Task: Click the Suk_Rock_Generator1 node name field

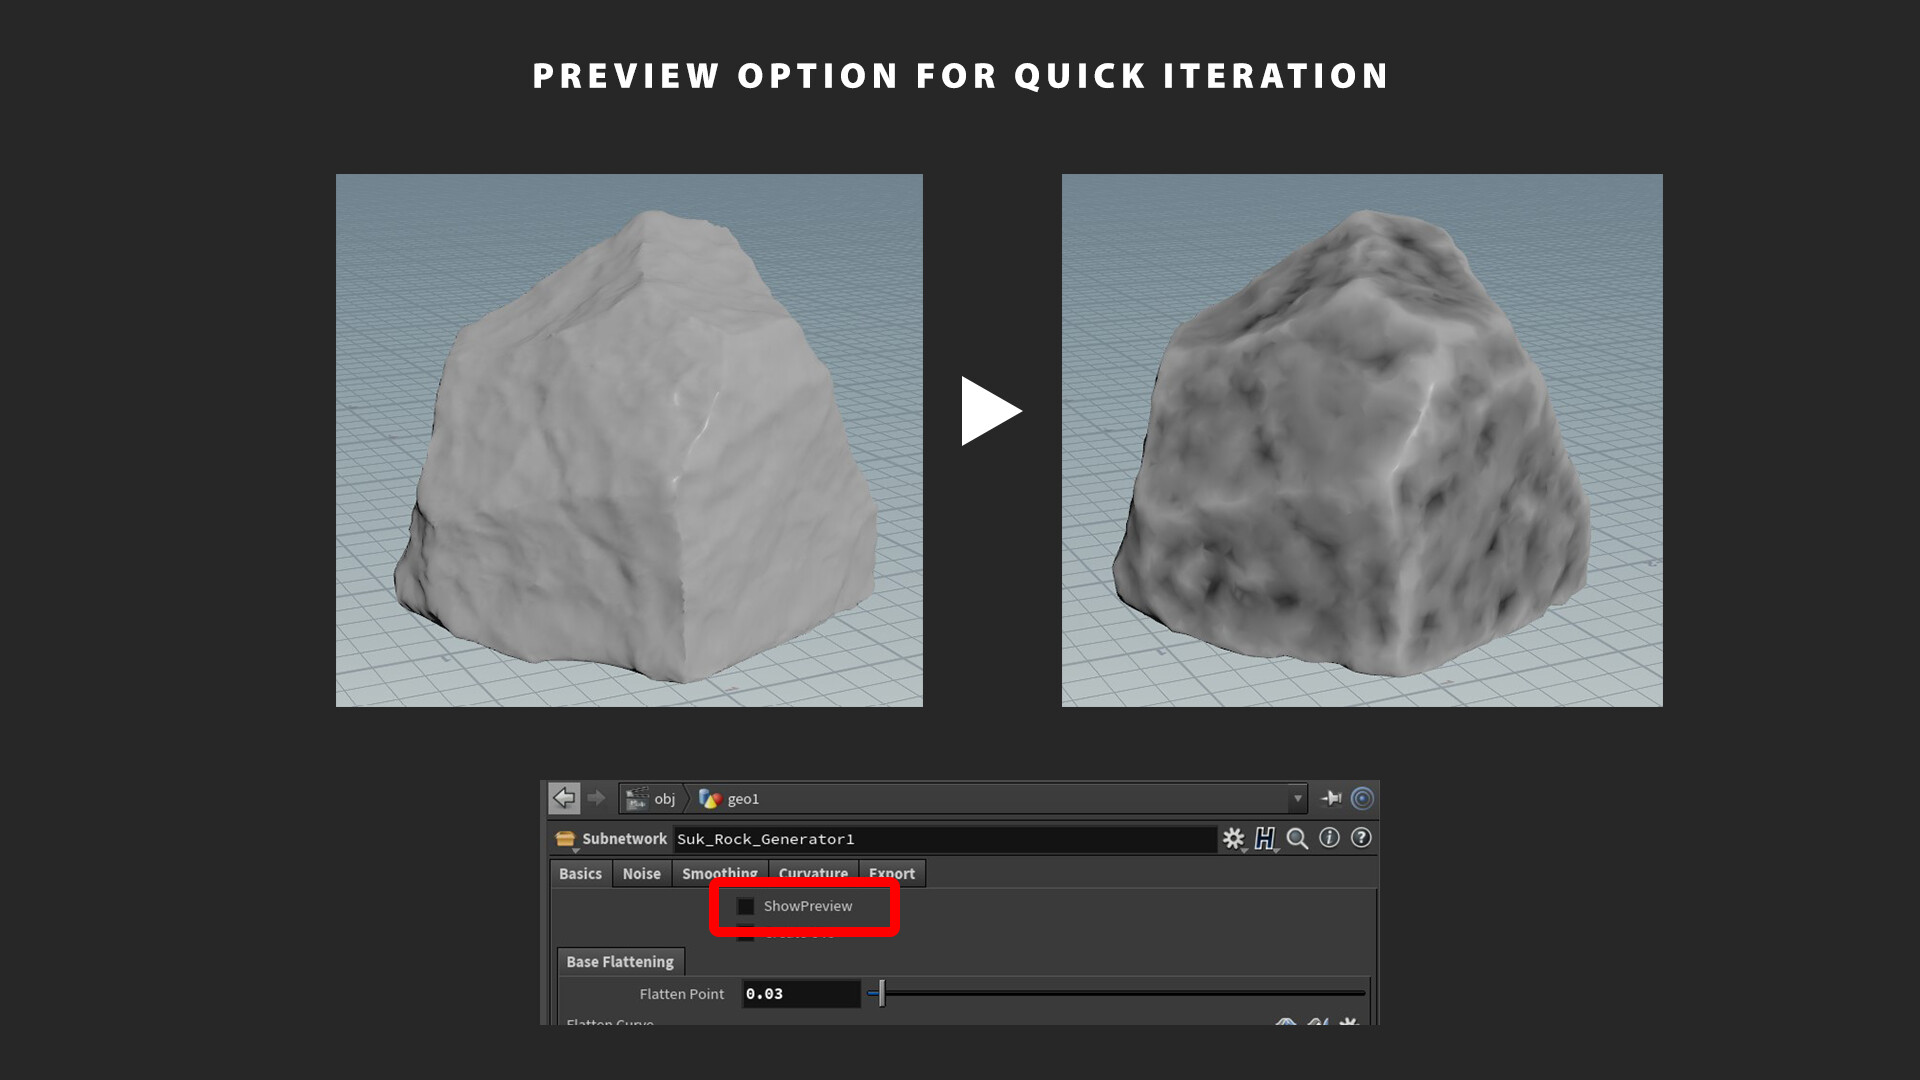Action: coord(945,839)
